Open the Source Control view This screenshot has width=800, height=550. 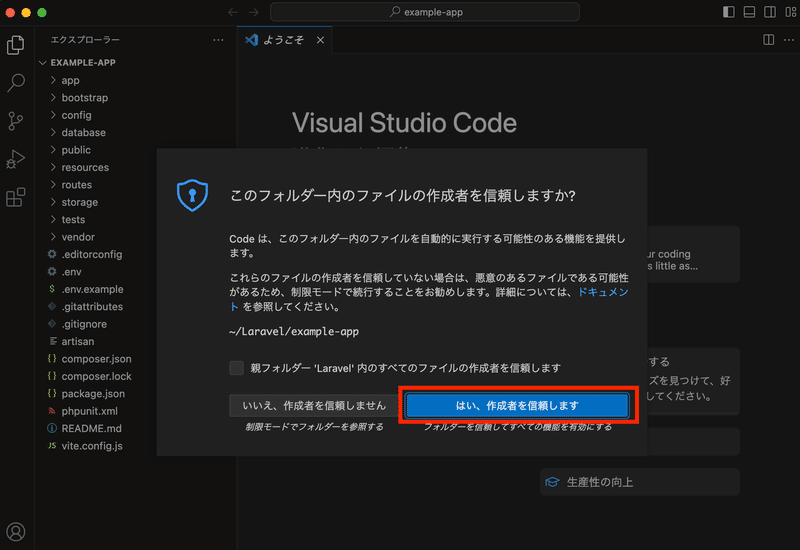click(x=16, y=121)
